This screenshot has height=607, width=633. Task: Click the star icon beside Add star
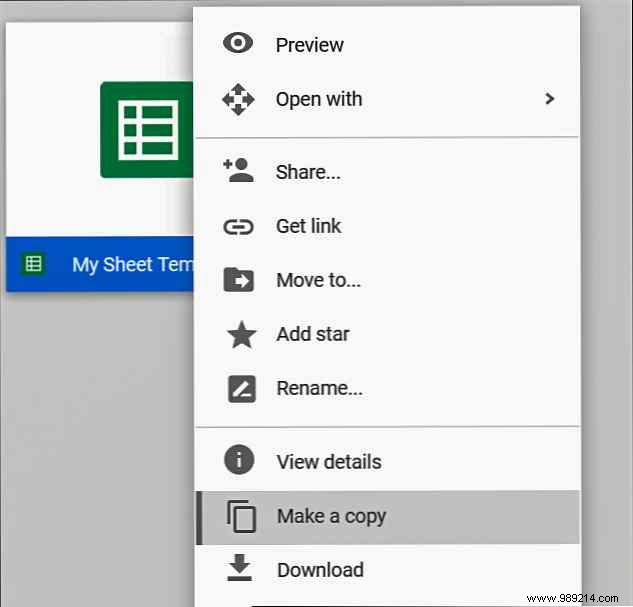242,335
